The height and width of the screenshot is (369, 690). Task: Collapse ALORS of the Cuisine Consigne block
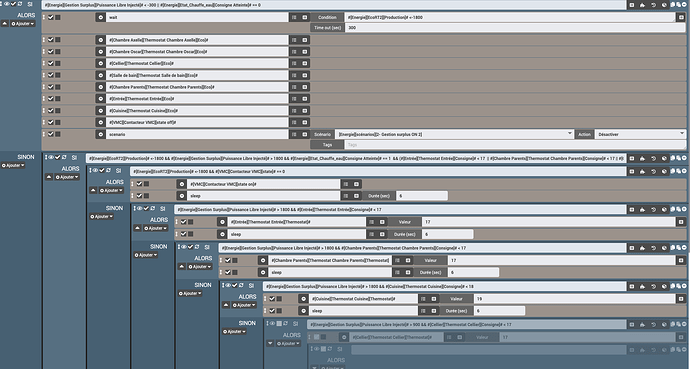pyautogui.click(x=226, y=305)
